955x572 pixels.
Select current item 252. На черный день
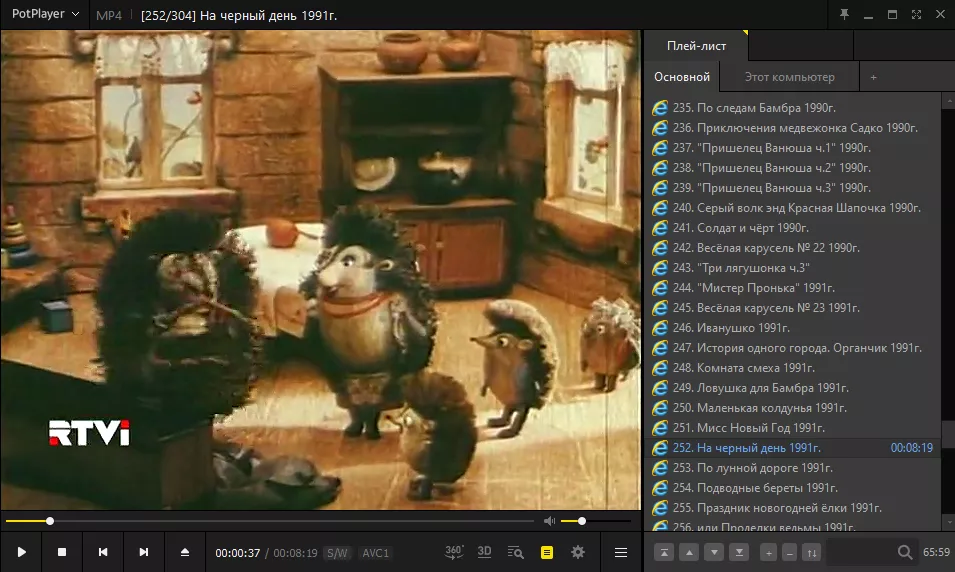793,448
